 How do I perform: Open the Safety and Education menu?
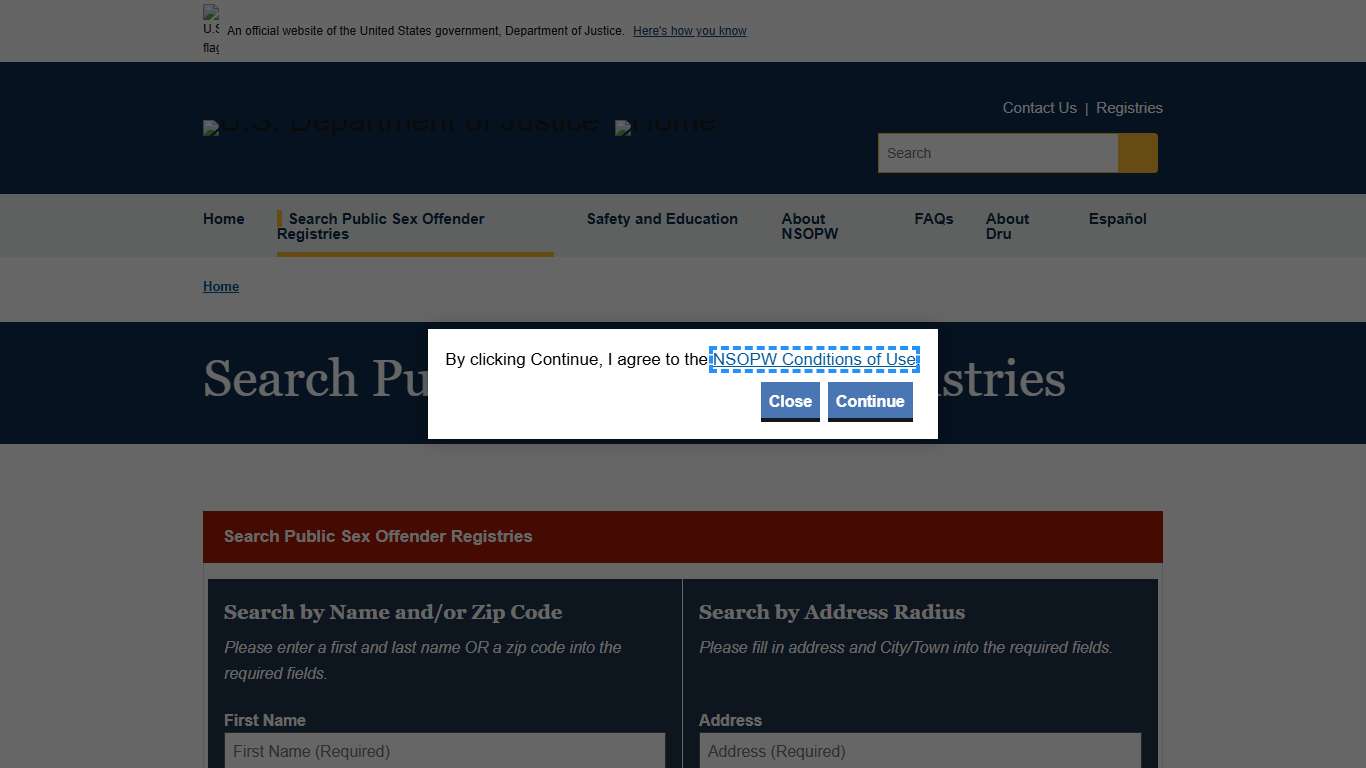click(x=662, y=219)
